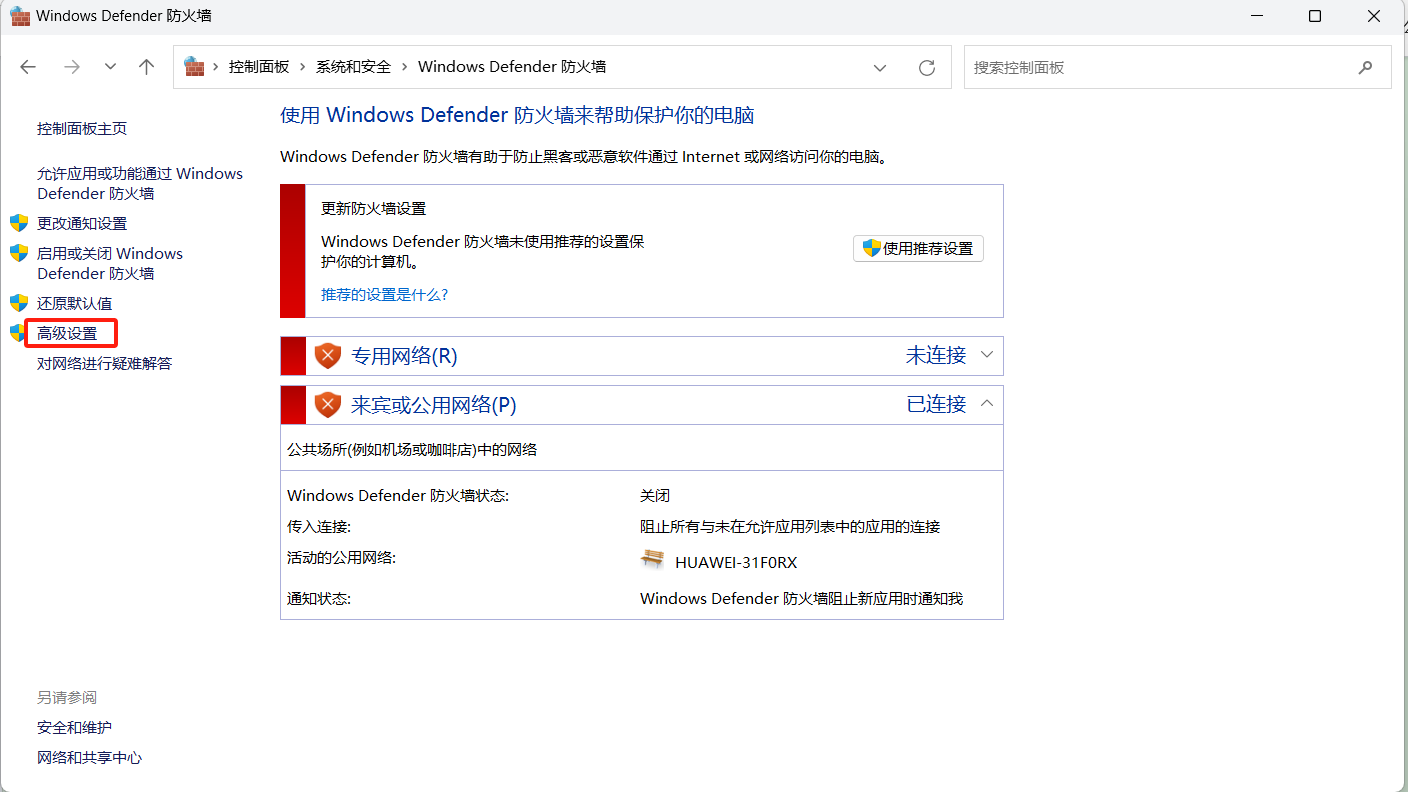Close the Windows Defender 防火墙 window
The image size is (1408, 792).
pyautogui.click(x=1371, y=16)
